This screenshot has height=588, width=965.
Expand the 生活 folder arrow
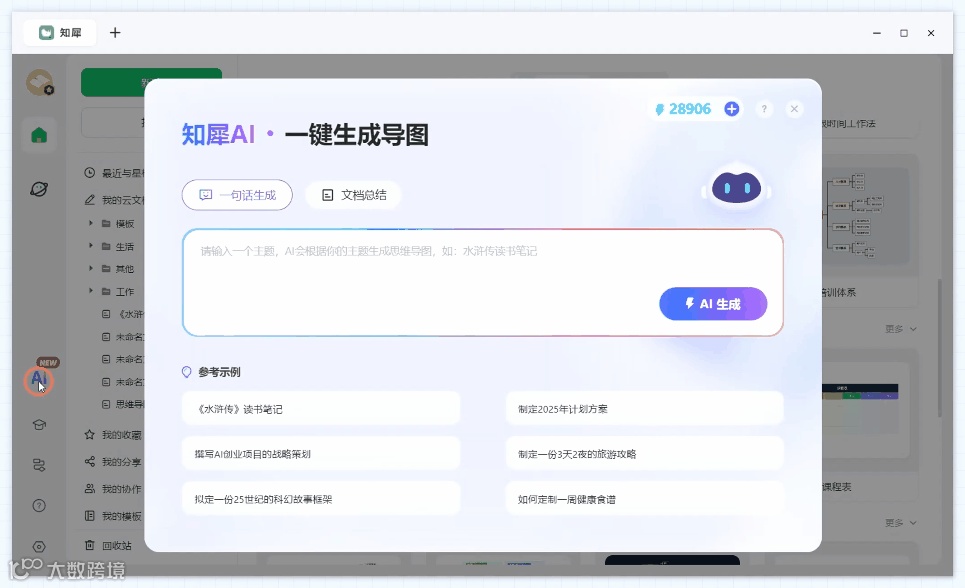coord(90,246)
